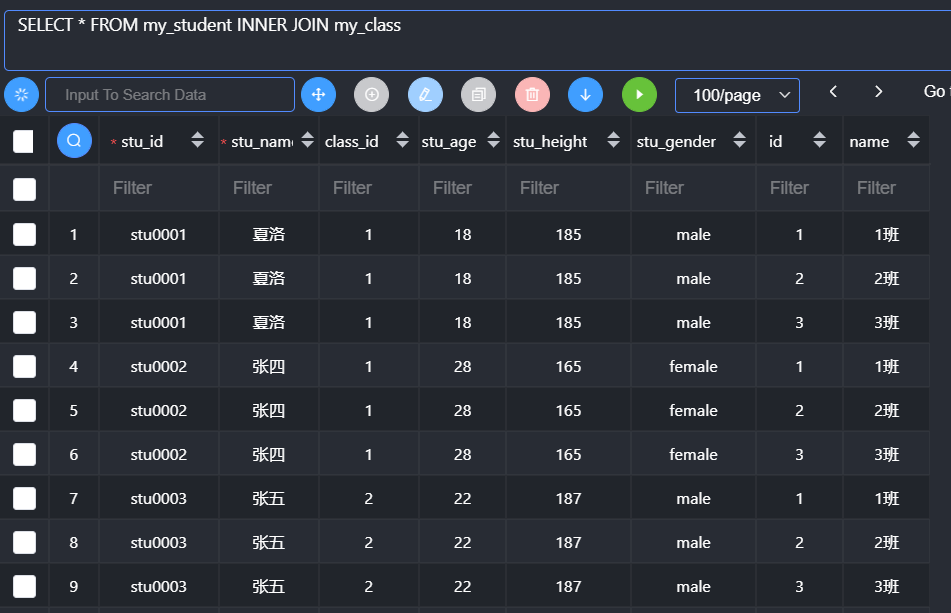This screenshot has width=951, height=613.
Task: Select stu0001 cell in row 1
Action: 158,234
